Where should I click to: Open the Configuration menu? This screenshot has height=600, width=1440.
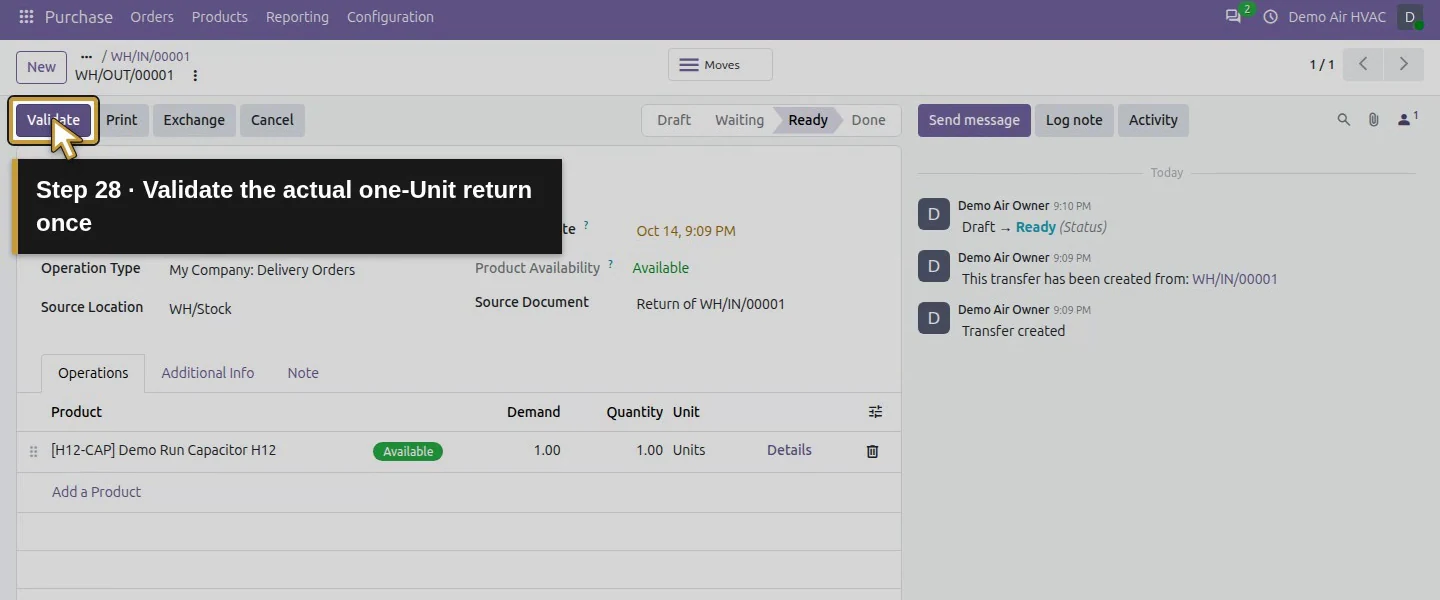(x=390, y=17)
